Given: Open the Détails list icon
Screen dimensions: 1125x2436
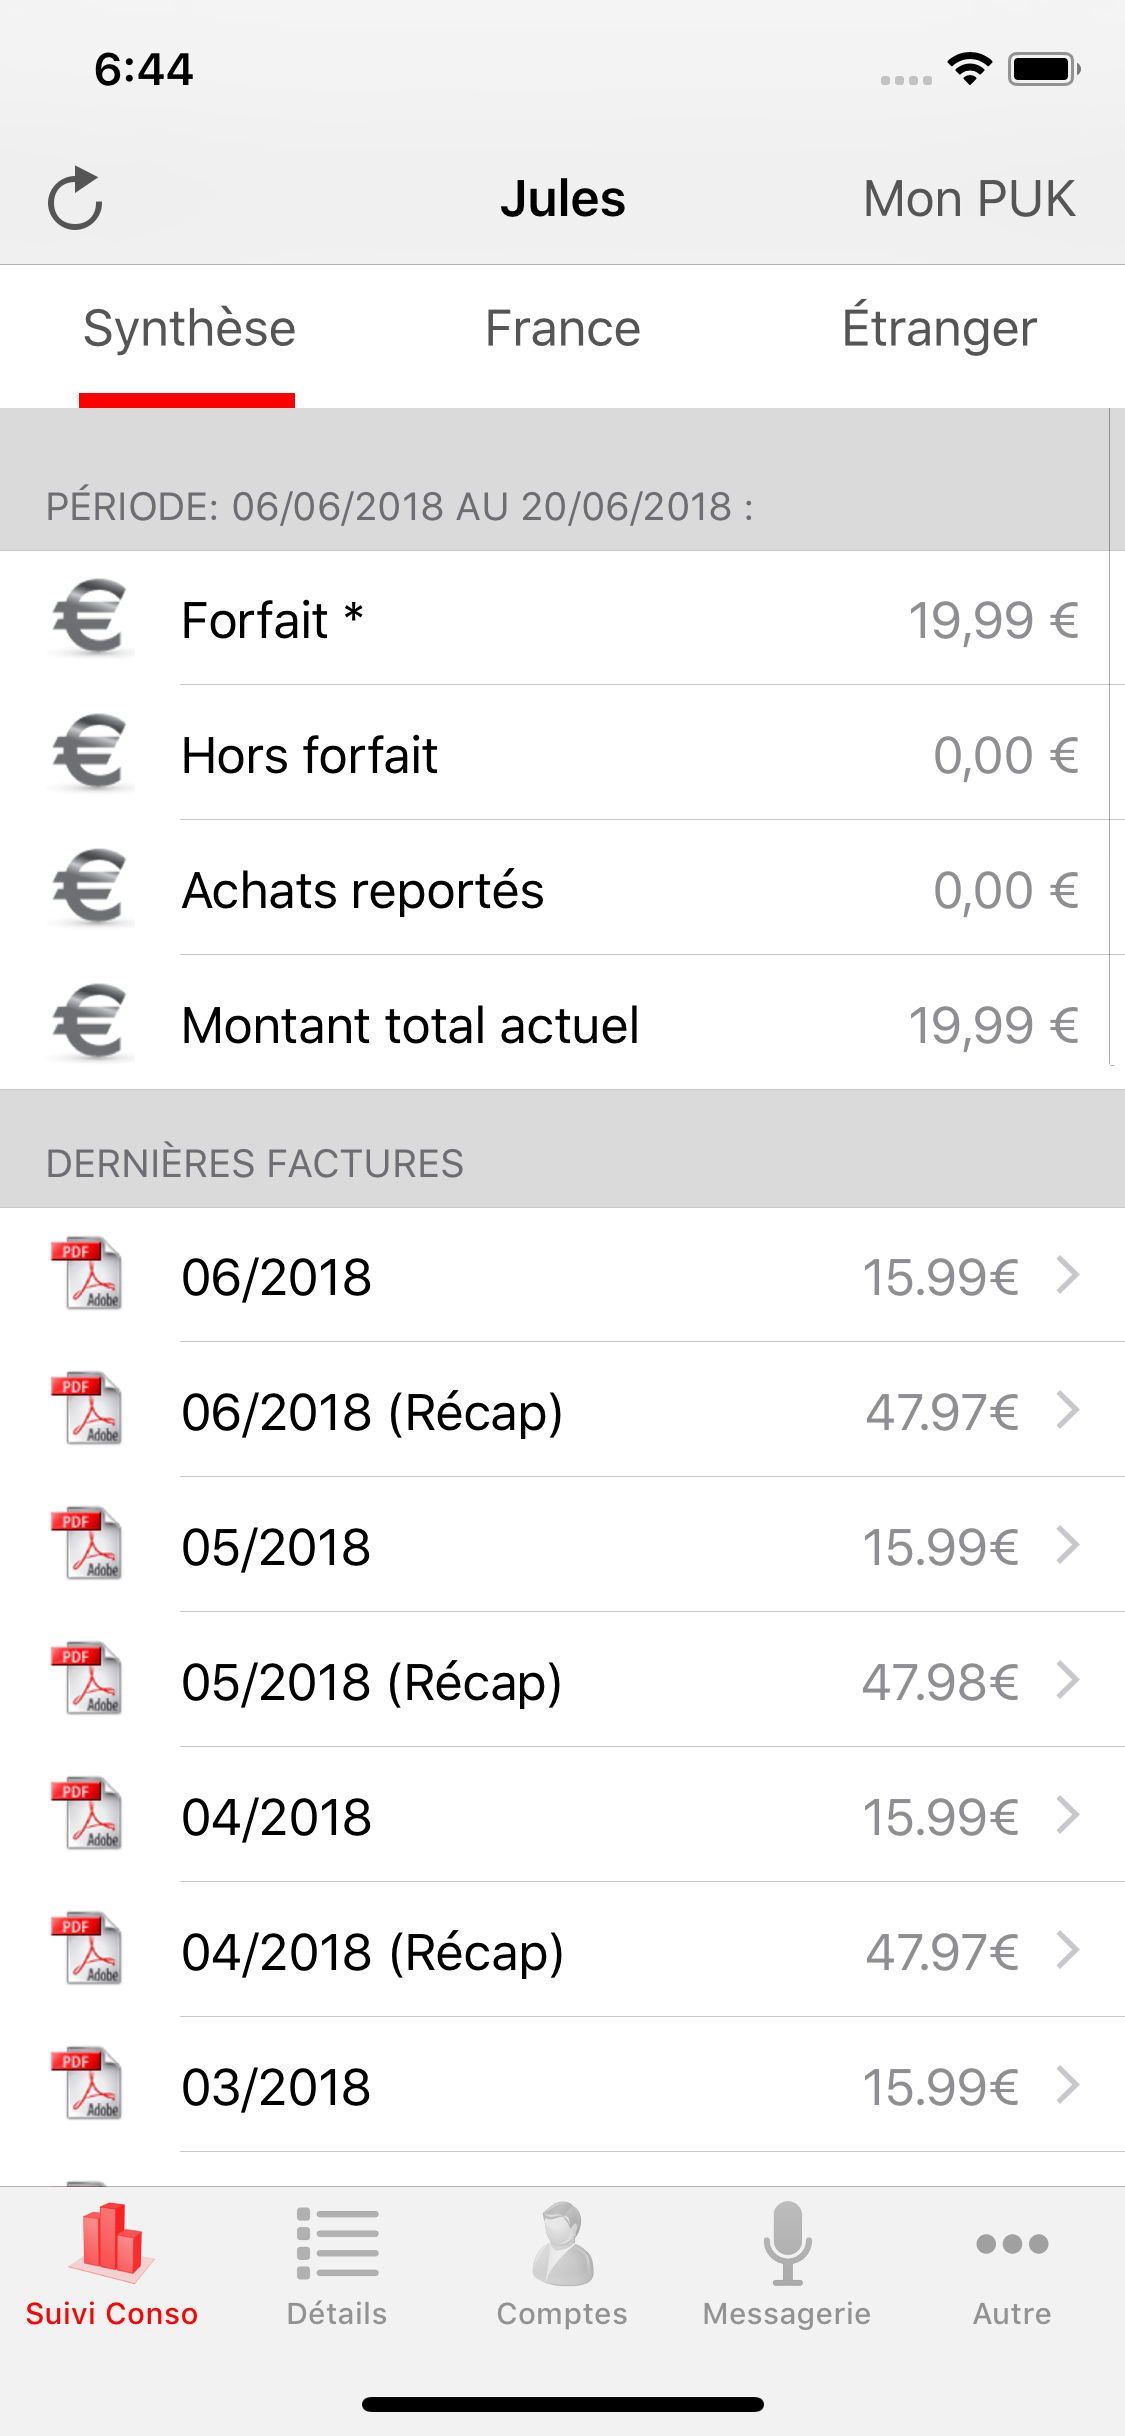Looking at the screenshot, I should coord(337,2245).
